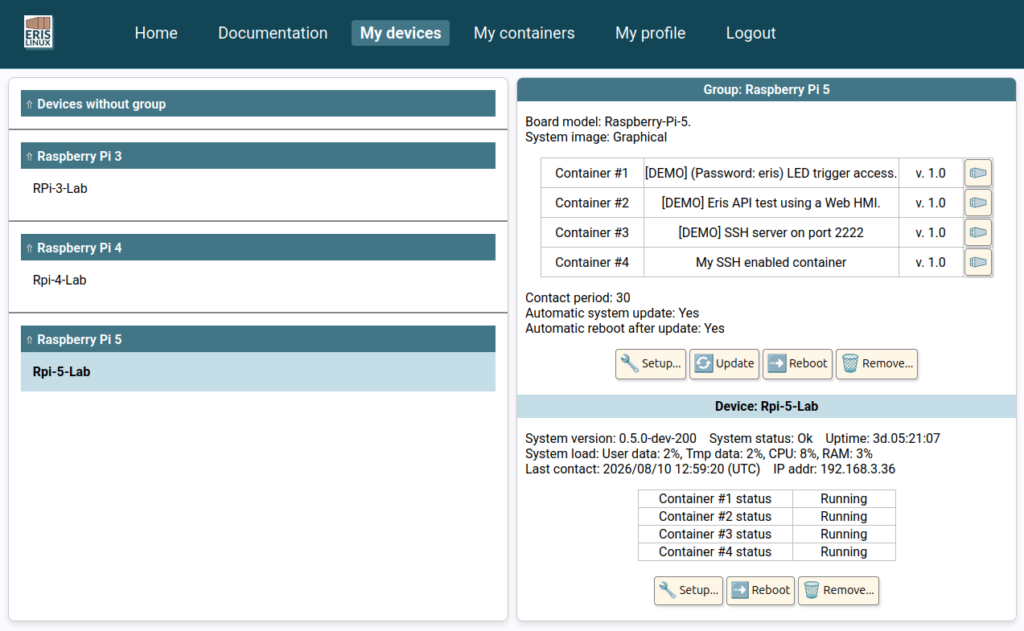Reboot the Rpi-5-Lab device

(760, 591)
